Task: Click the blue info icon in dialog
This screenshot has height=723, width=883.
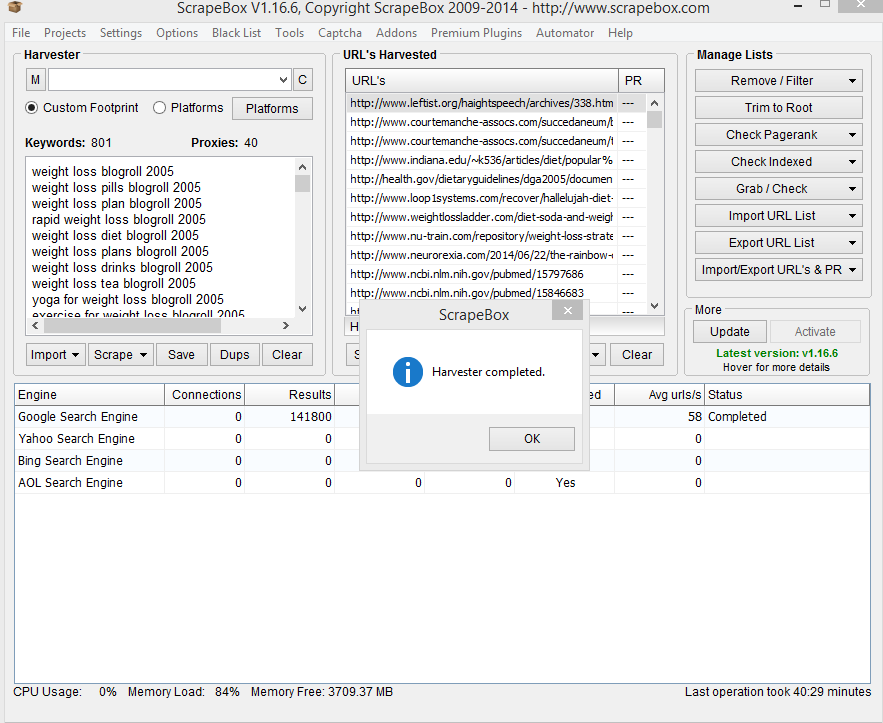Action: coord(408,372)
